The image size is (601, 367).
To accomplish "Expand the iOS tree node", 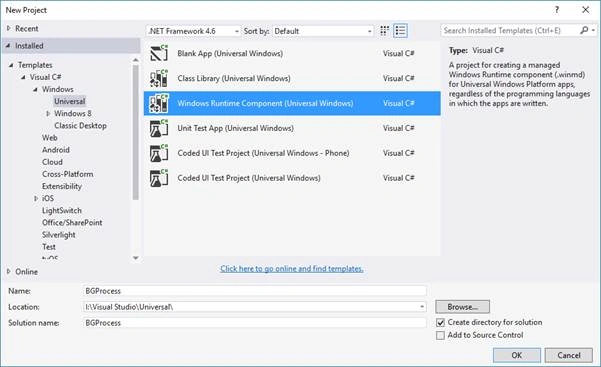I will [x=36, y=198].
